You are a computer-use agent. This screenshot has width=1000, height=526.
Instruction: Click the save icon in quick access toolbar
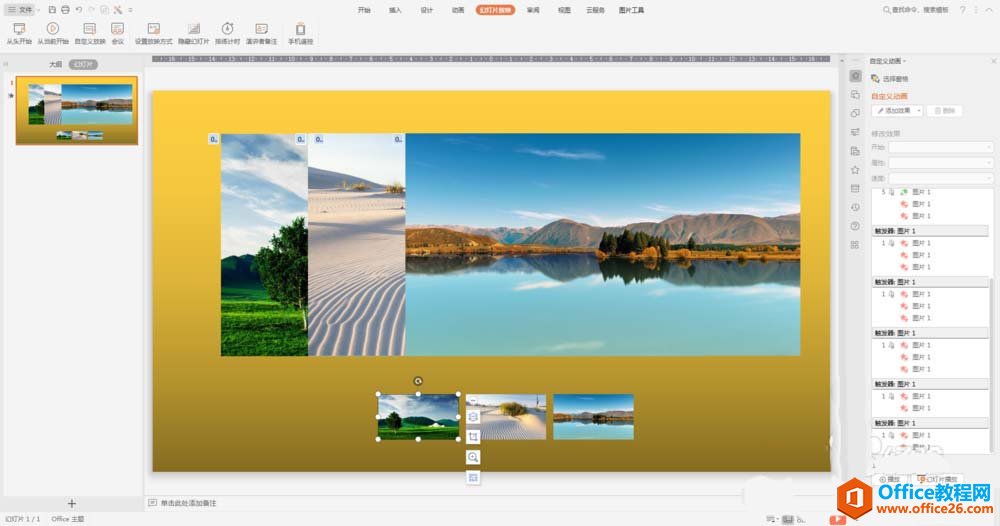click(52, 9)
